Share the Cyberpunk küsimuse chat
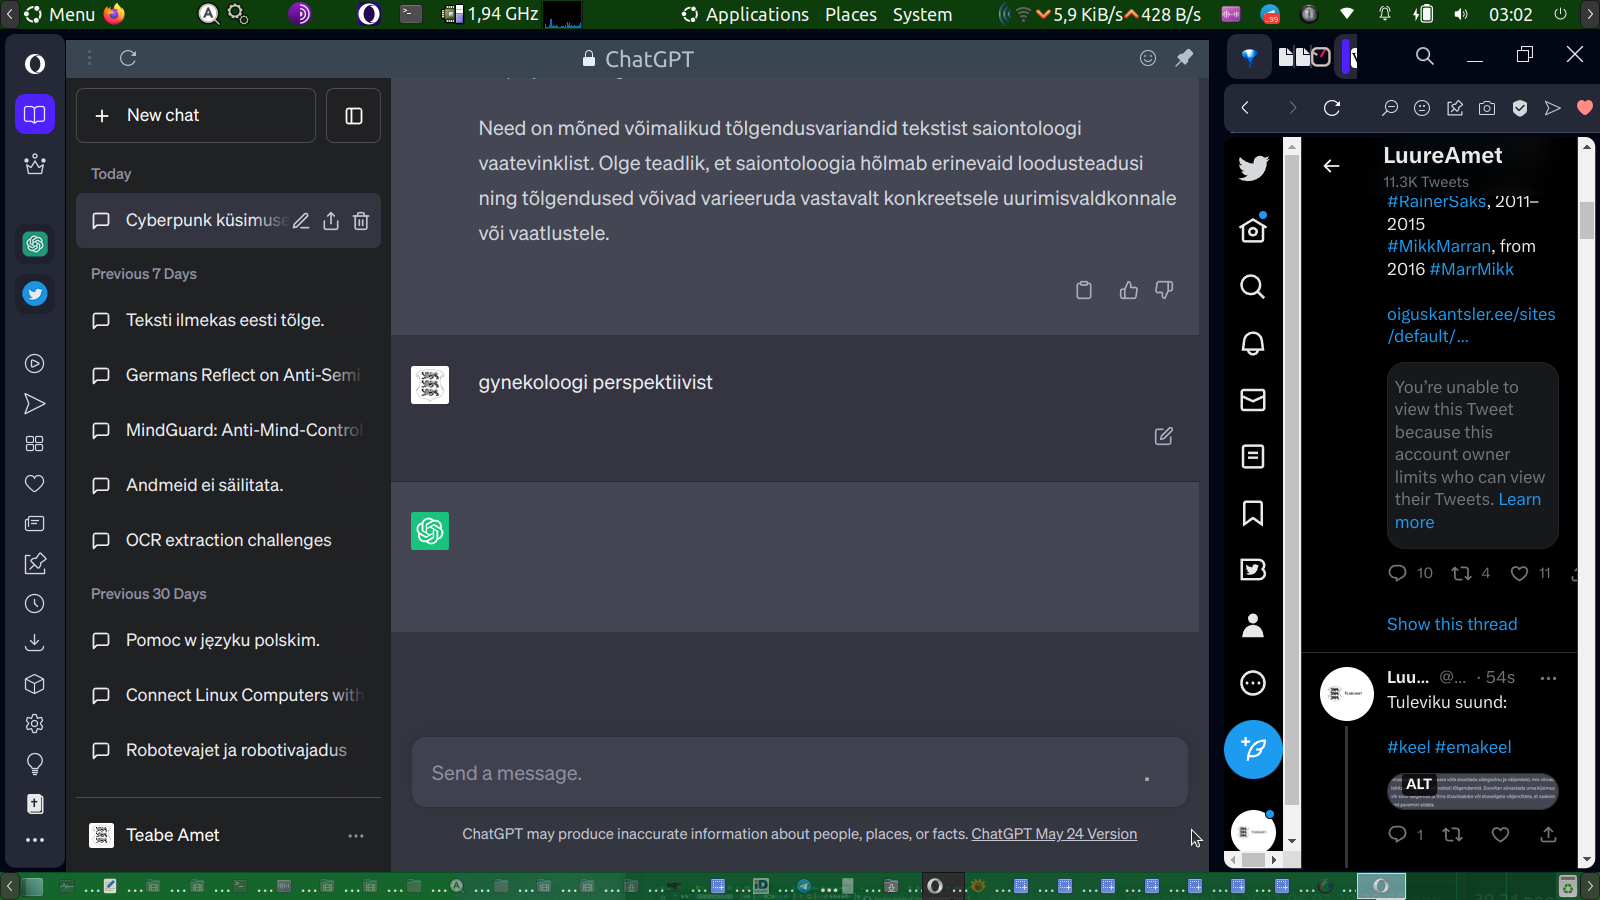 click(331, 221)
